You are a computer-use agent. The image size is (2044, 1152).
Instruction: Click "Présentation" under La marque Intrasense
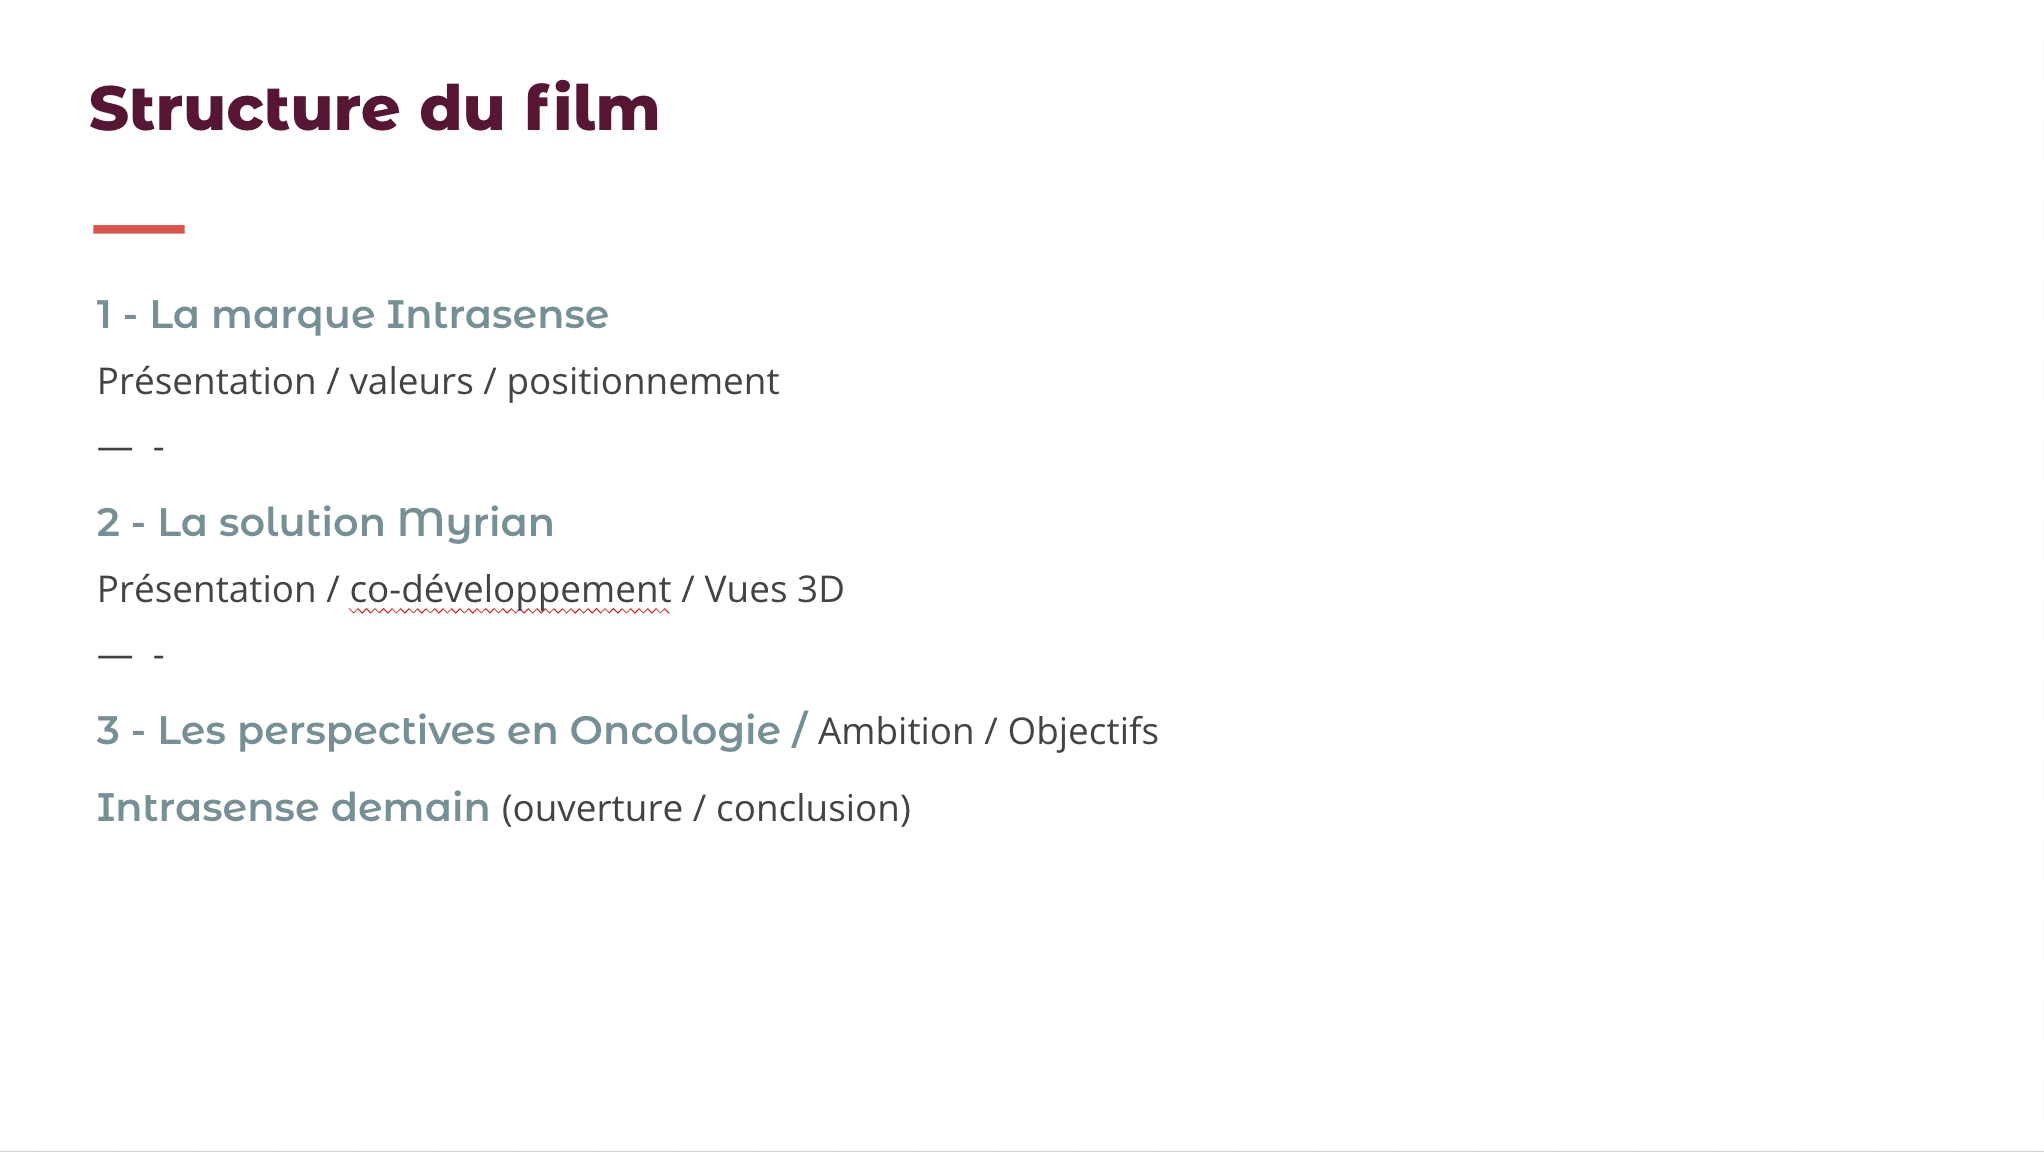click(x=207, y=382)
